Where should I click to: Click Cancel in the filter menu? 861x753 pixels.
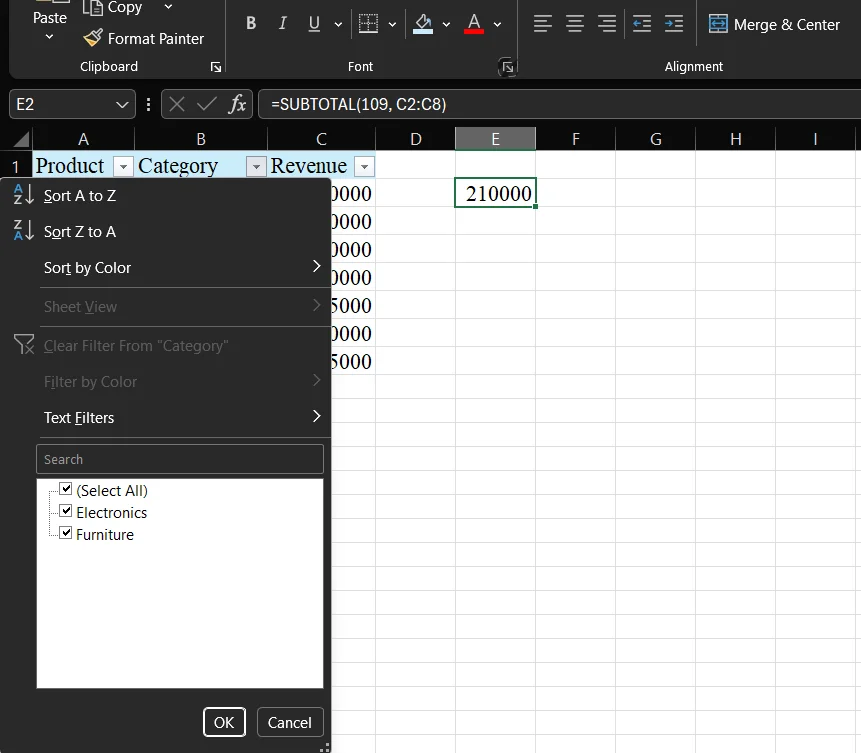(290, 722)
